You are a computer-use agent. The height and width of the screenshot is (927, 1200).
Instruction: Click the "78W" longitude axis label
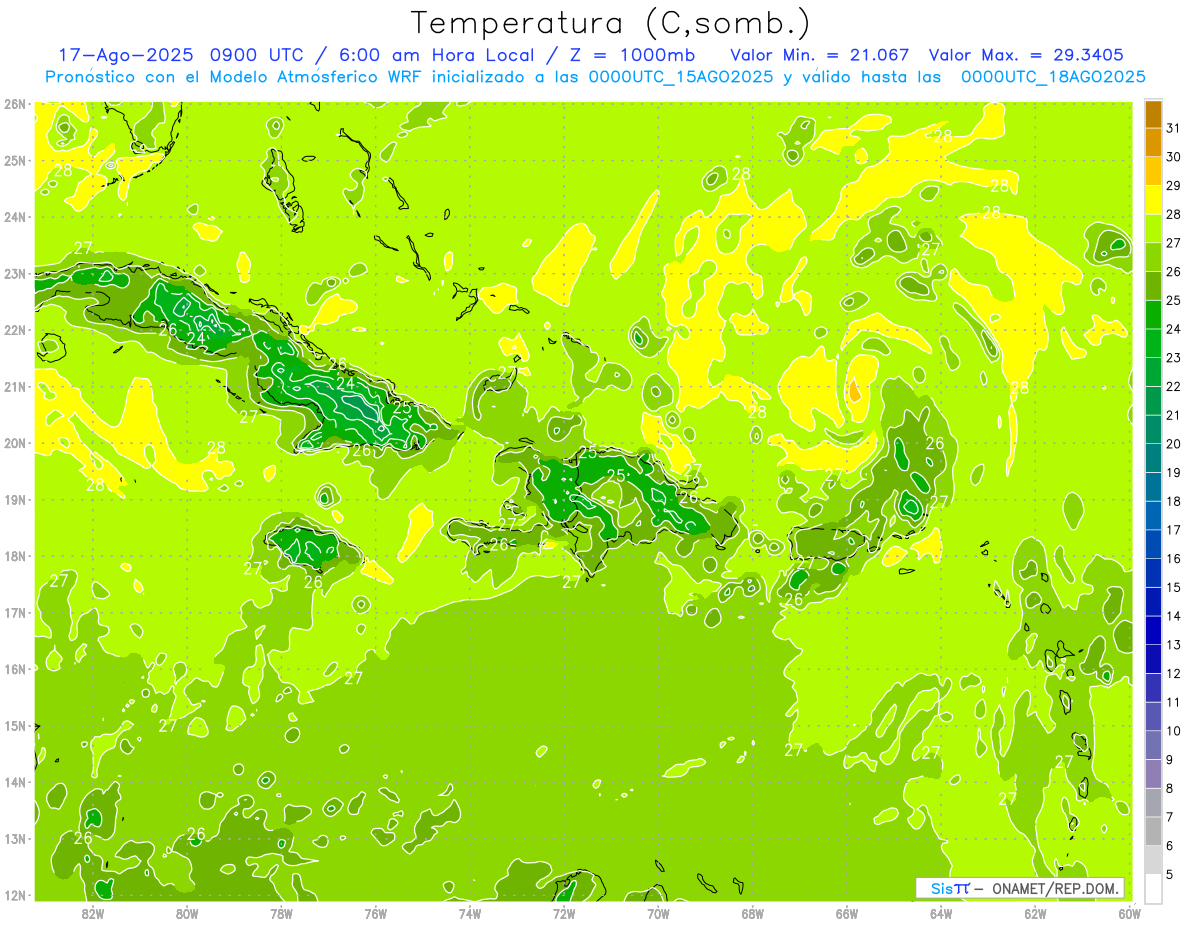[281, 913]
